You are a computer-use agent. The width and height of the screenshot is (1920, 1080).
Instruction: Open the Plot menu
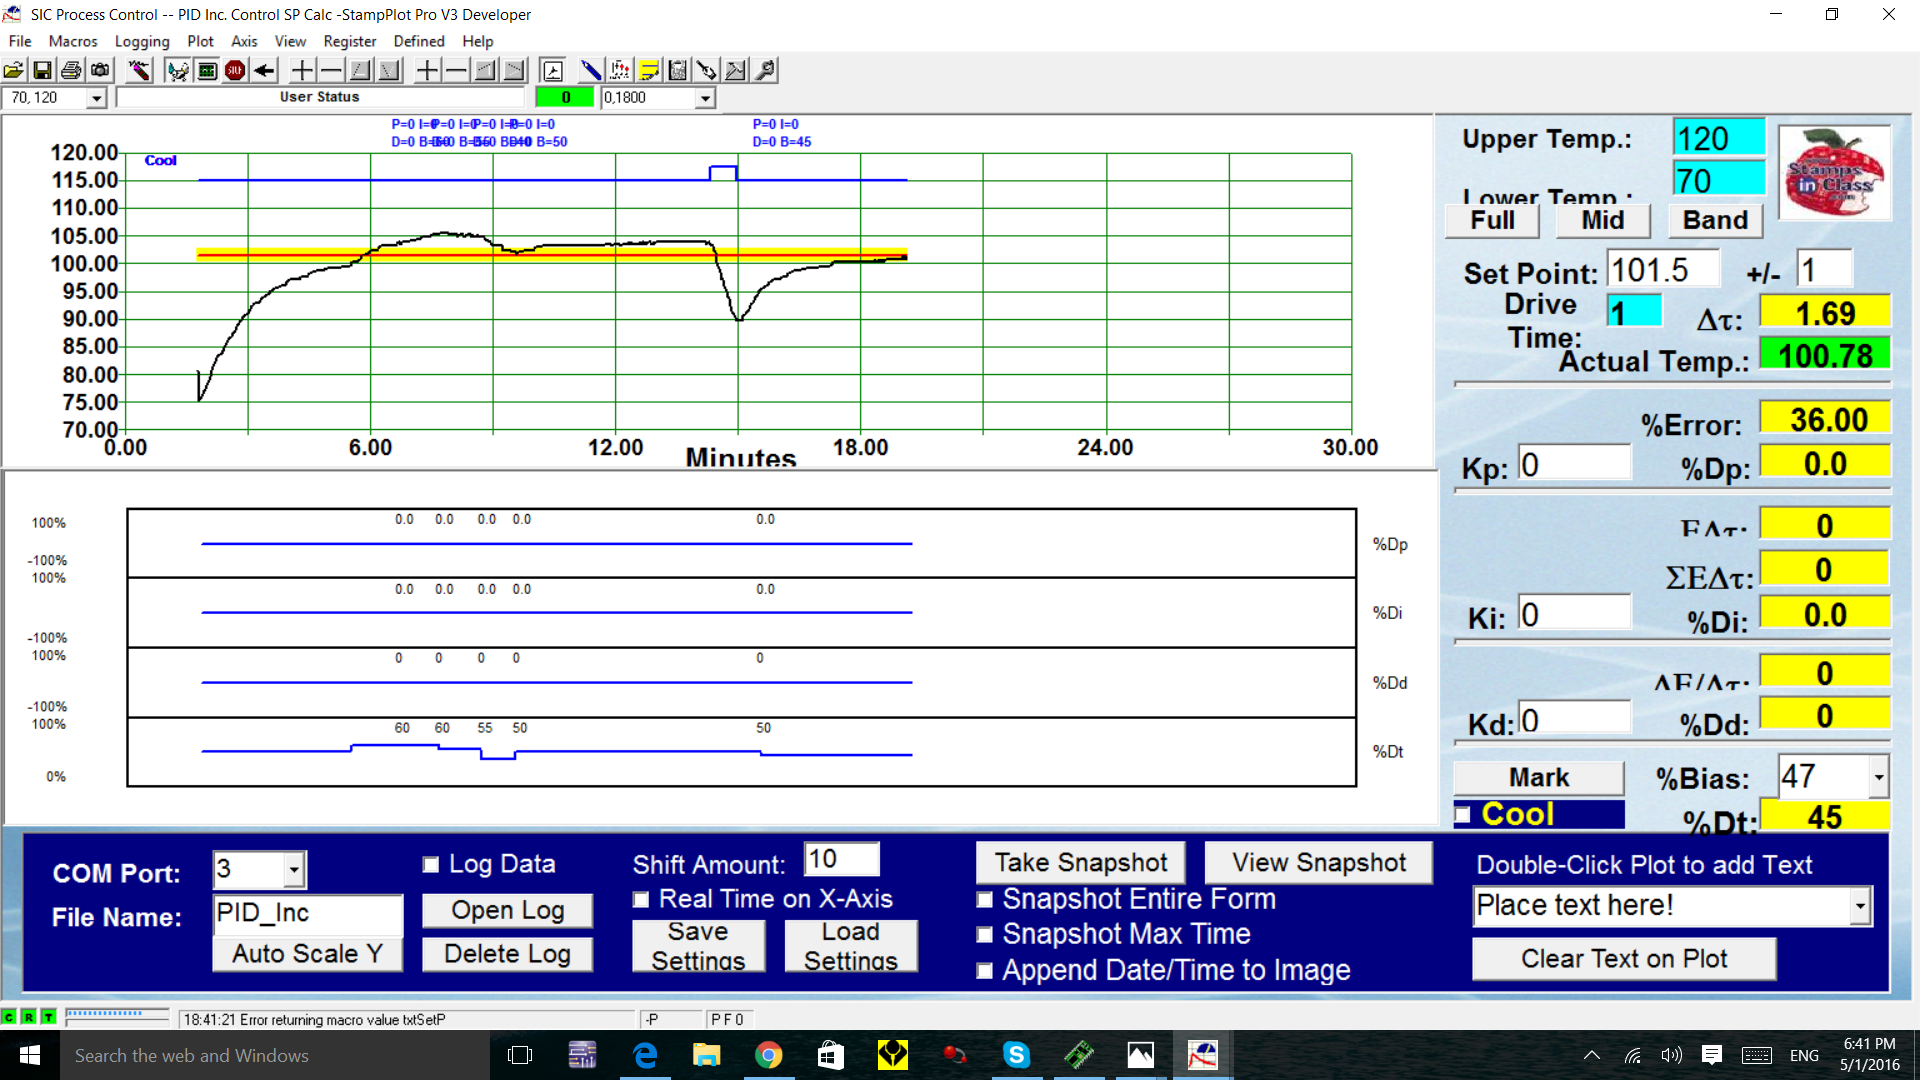pos(200,41)
